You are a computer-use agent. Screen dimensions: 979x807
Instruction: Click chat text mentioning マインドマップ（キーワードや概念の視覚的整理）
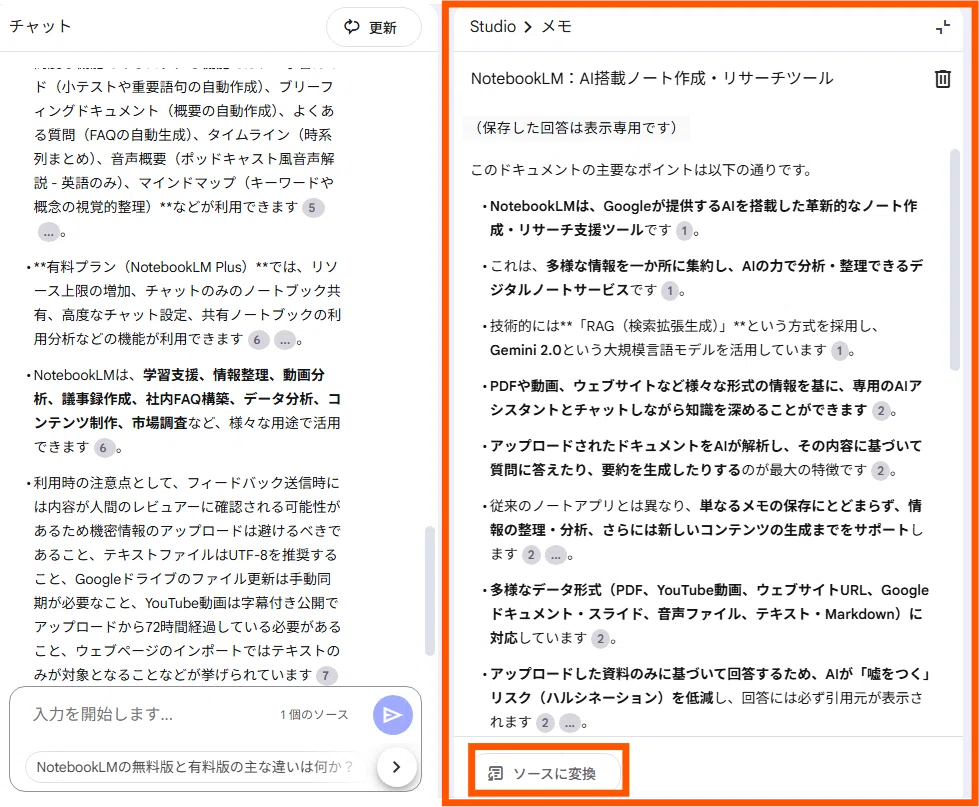(x=184, y=194)
